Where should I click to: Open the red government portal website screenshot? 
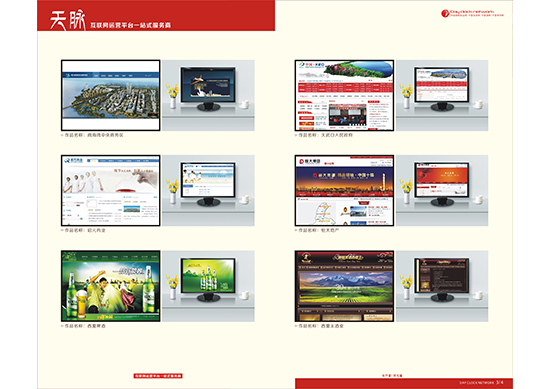click(344, 95)
